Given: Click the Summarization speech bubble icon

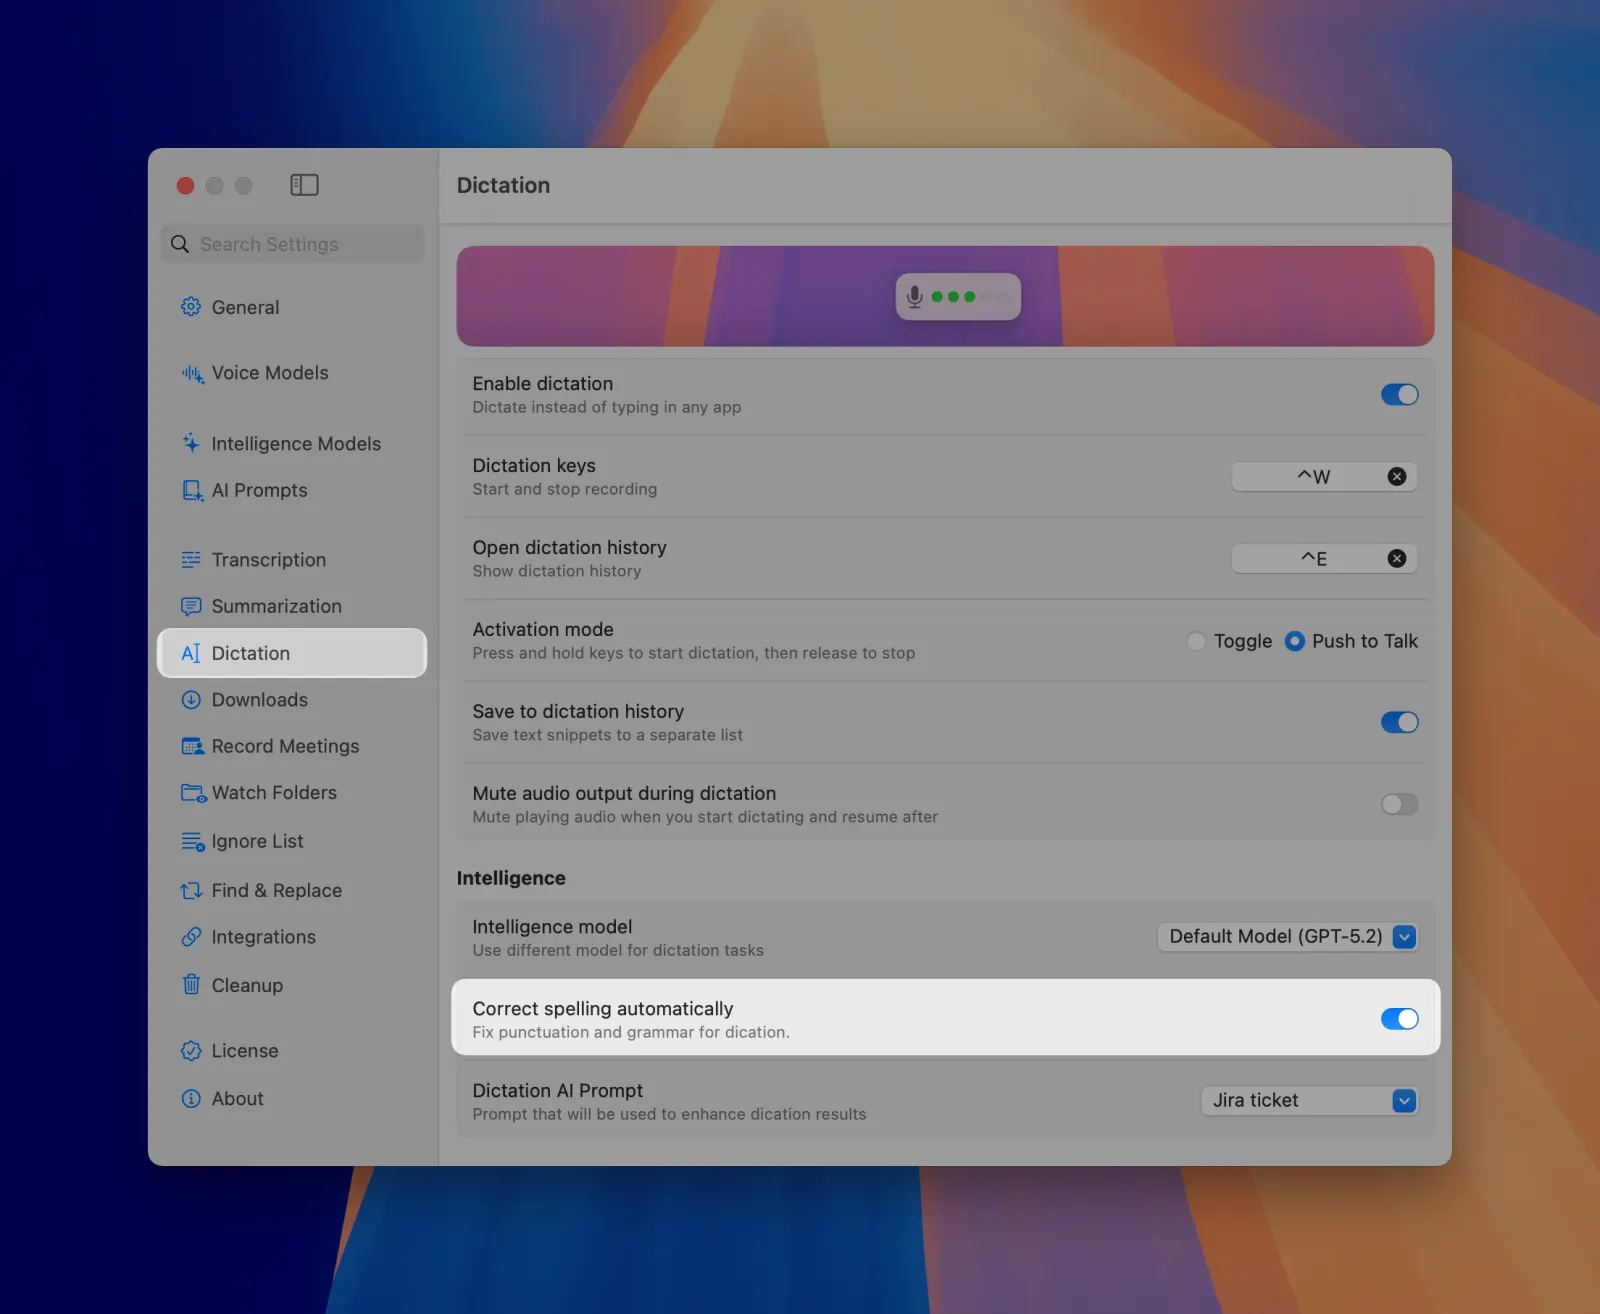Looking at the screenshot, I should point(191,606).
